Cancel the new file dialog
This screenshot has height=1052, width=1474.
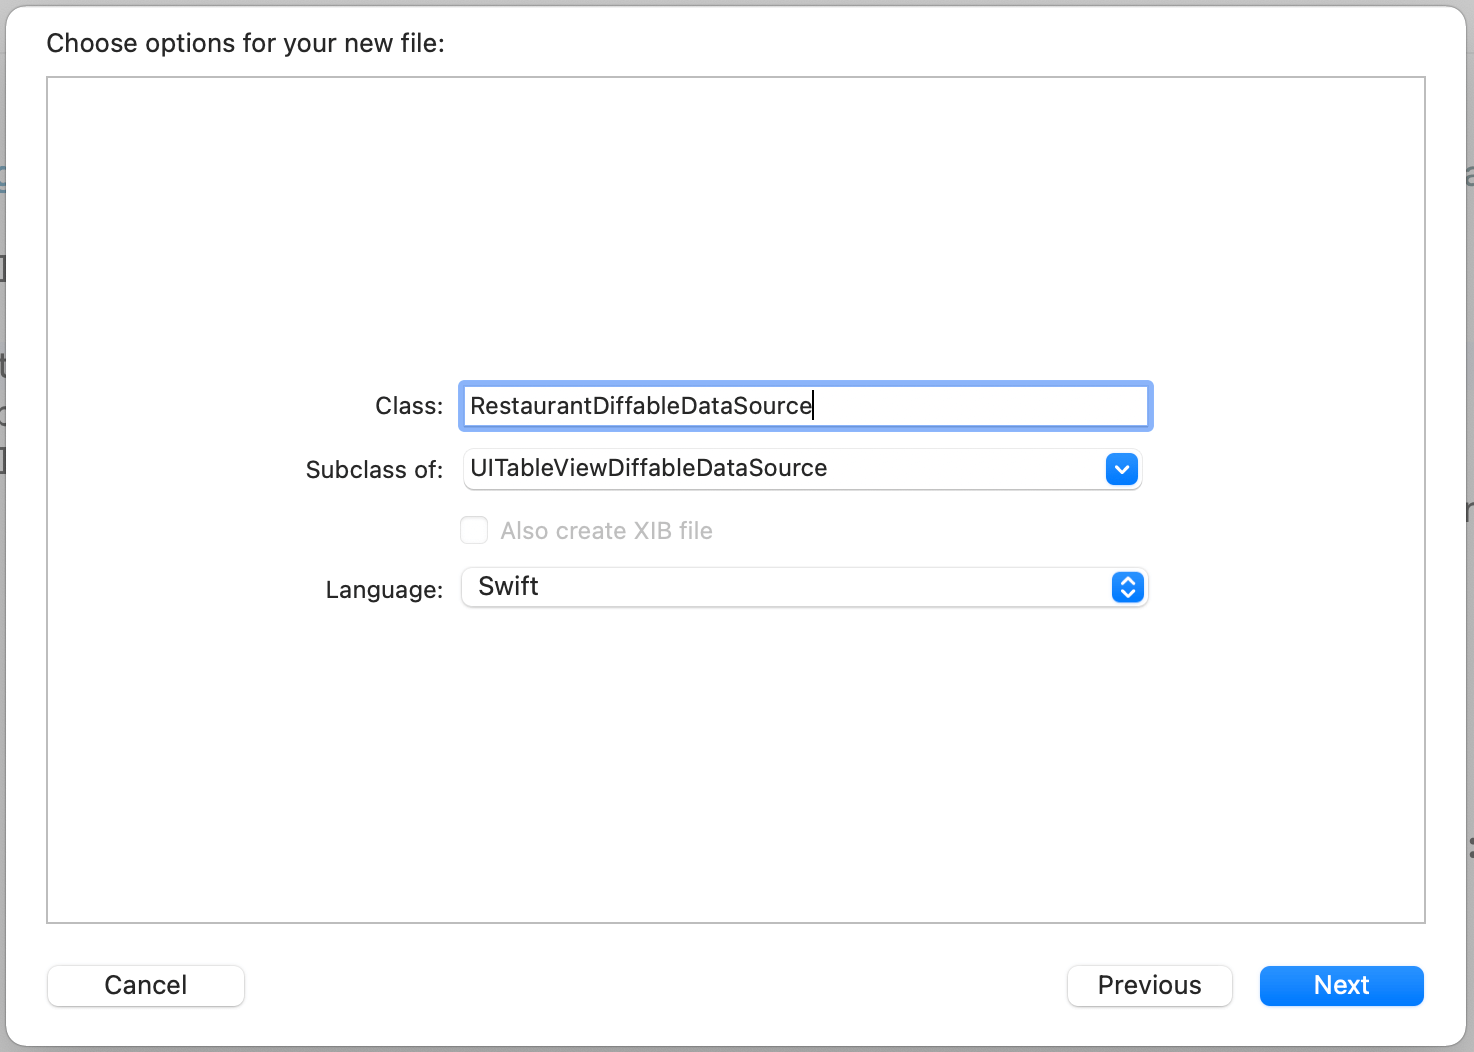[x=146, y=985]
